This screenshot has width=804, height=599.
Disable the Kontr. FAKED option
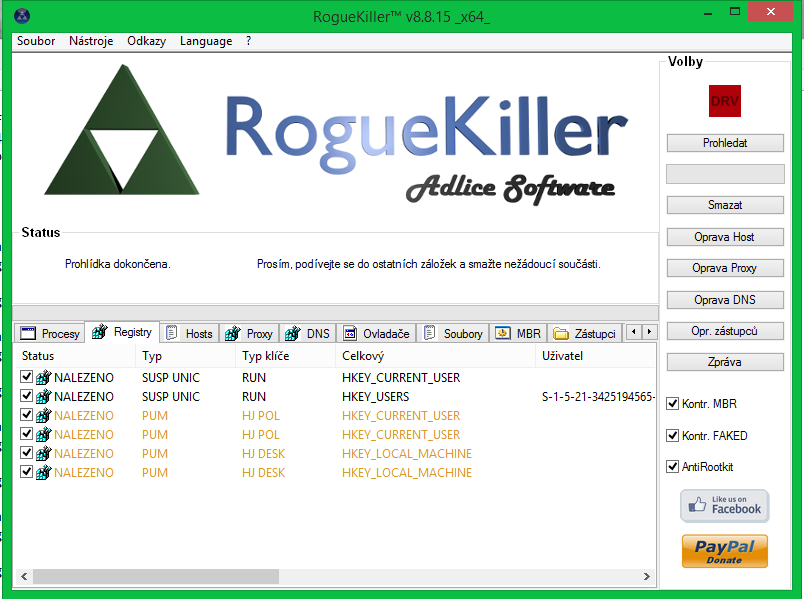click(x=672, y=435)
